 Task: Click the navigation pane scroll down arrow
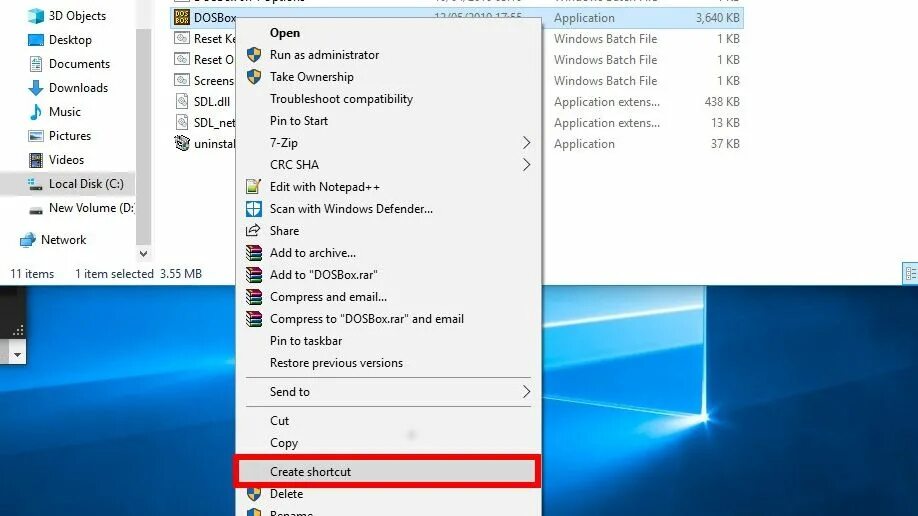pos(143,254)
